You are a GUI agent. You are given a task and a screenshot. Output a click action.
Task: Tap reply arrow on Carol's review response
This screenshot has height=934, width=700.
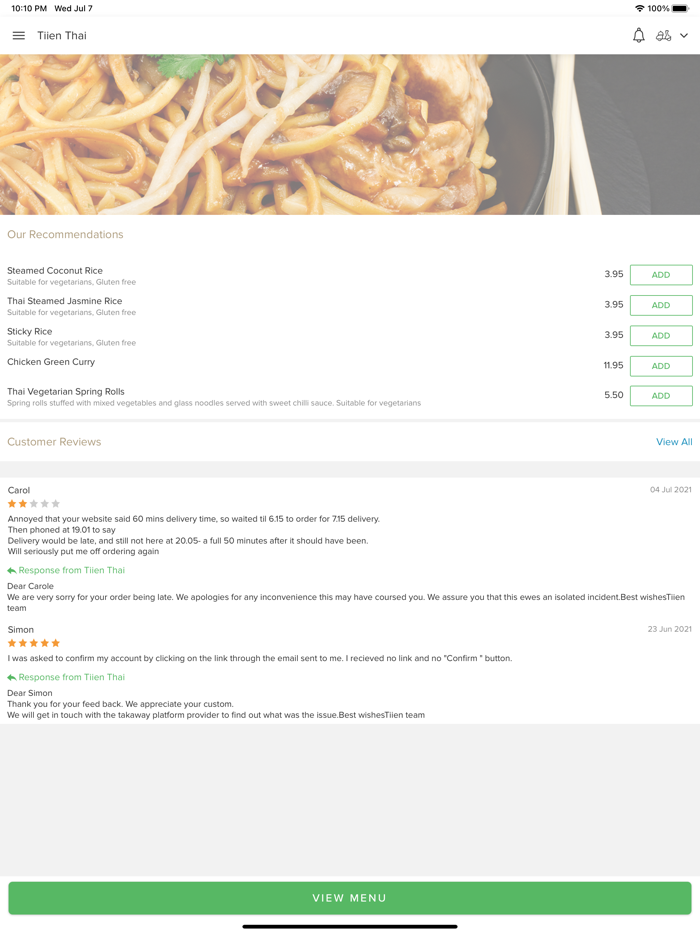[12, 571]
